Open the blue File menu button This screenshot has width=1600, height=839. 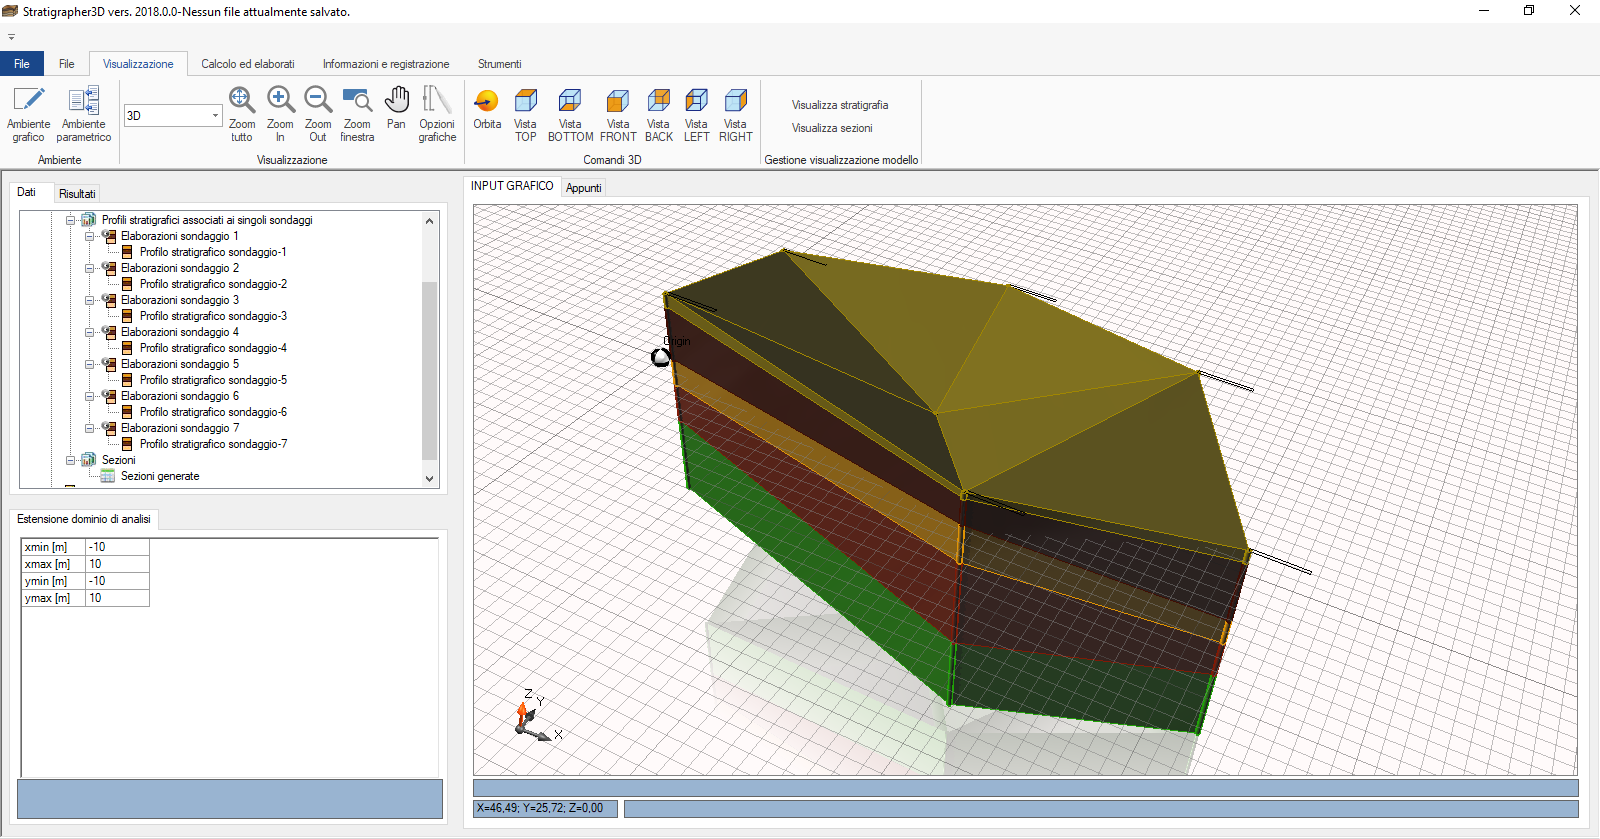point(22,64)
